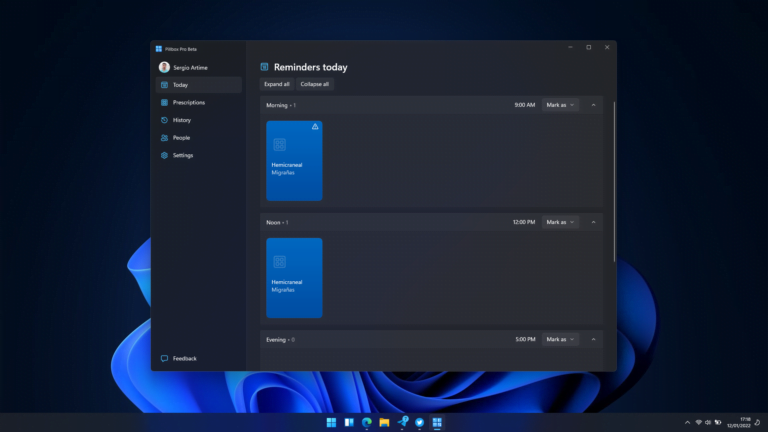Open the Today tab in sidebar
The width and height of the screenshot is (768, 432).
point(198,85)
